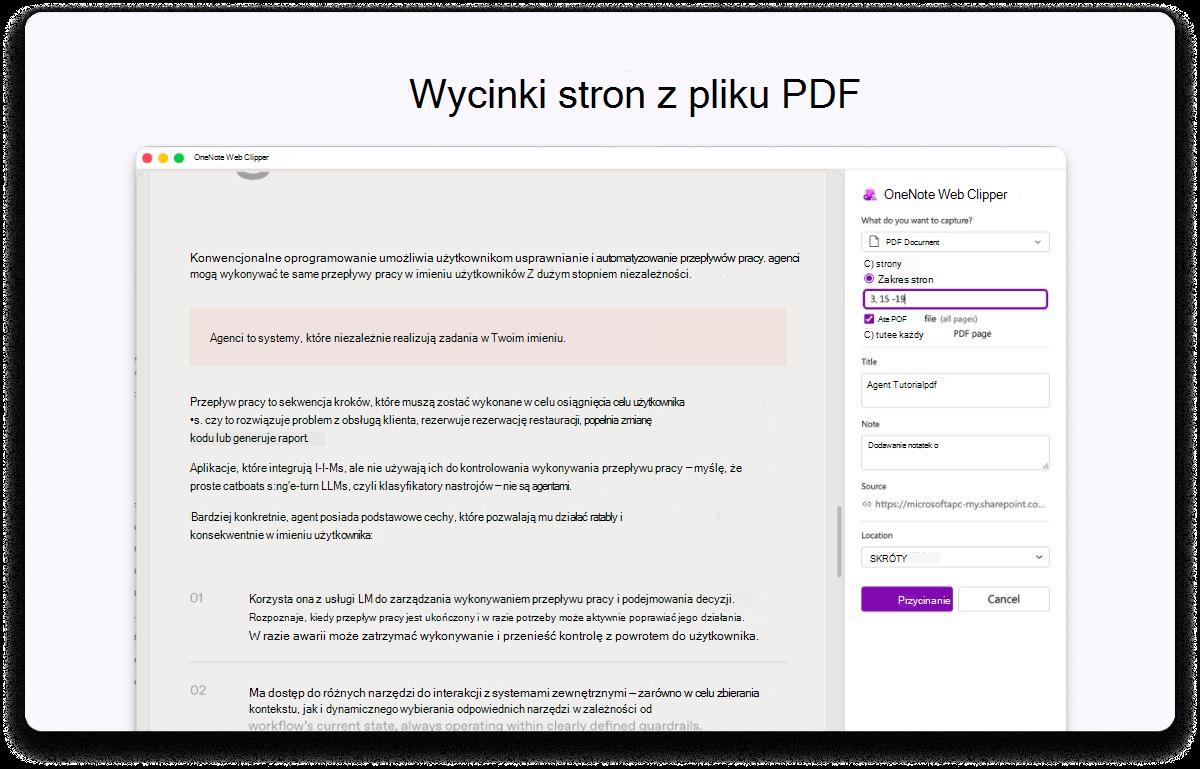Click the paragraph starting 'Konwencjonalne oprogramowanie'

coord(494,265)
